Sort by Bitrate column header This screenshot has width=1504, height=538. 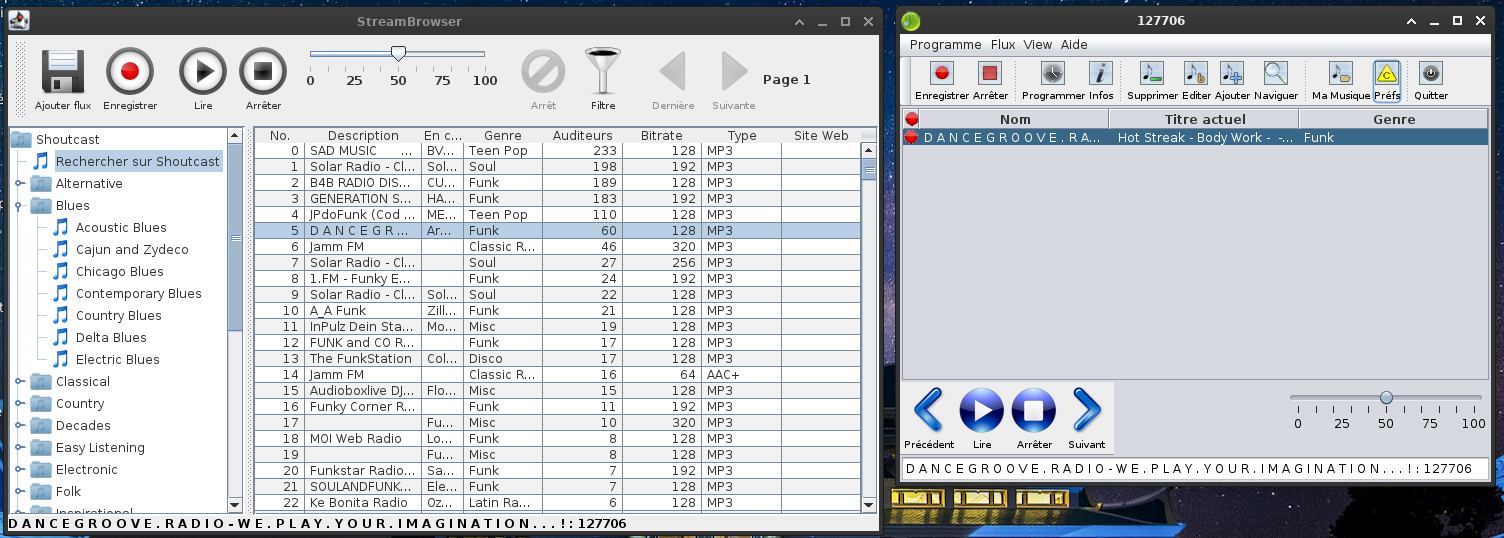point(661,136)
